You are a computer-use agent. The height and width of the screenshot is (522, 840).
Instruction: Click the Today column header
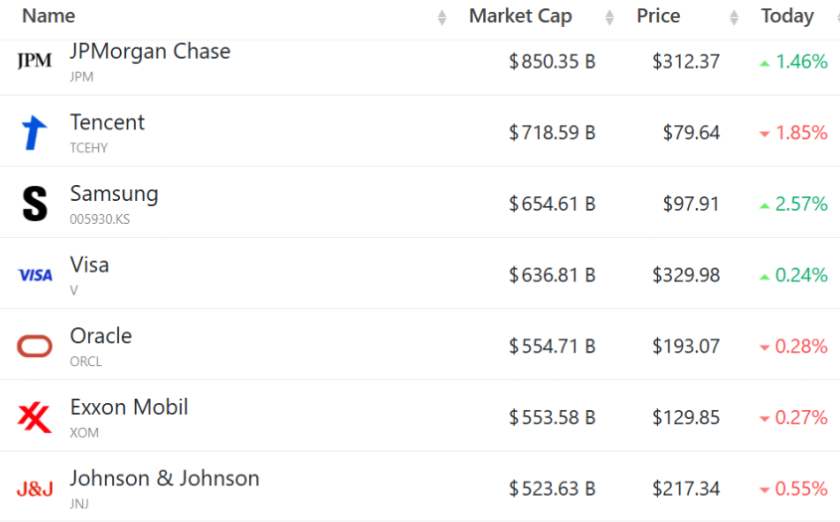point(787,16)
